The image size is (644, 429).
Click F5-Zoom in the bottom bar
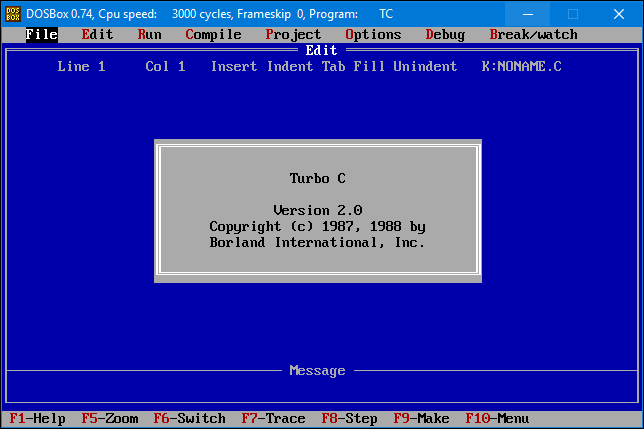(x=110, y=419)
